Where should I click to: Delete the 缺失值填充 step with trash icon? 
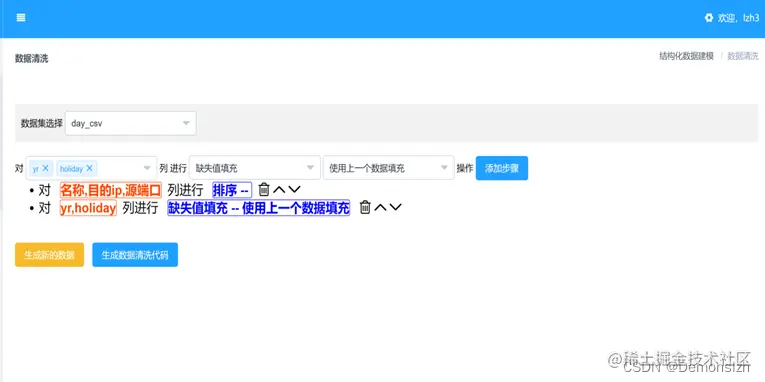tap(365, 207)
